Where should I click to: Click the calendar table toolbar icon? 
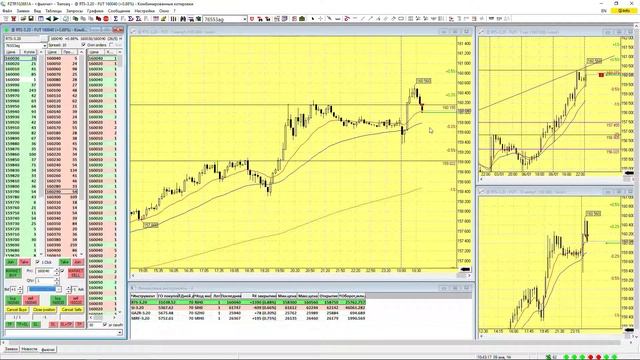(x=156, y=19)
